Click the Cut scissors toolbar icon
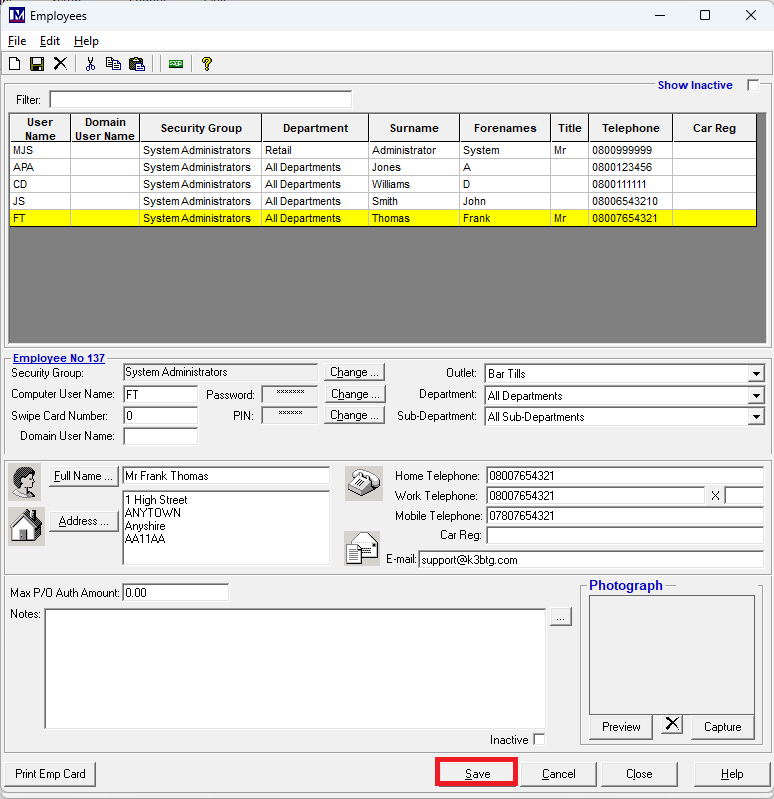This screenshot has width=774, height=799. pyautogui.click(x=90, y=64)
